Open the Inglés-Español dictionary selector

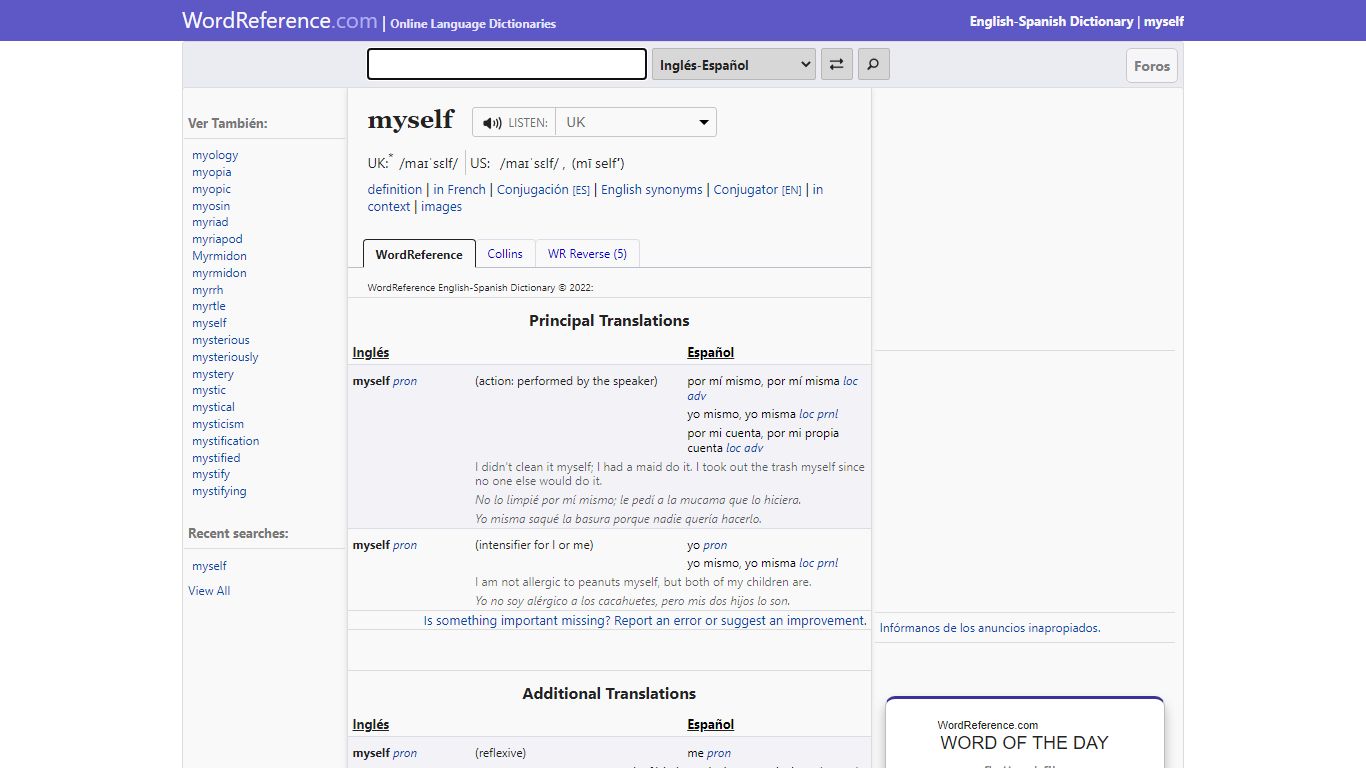[733, 65]
